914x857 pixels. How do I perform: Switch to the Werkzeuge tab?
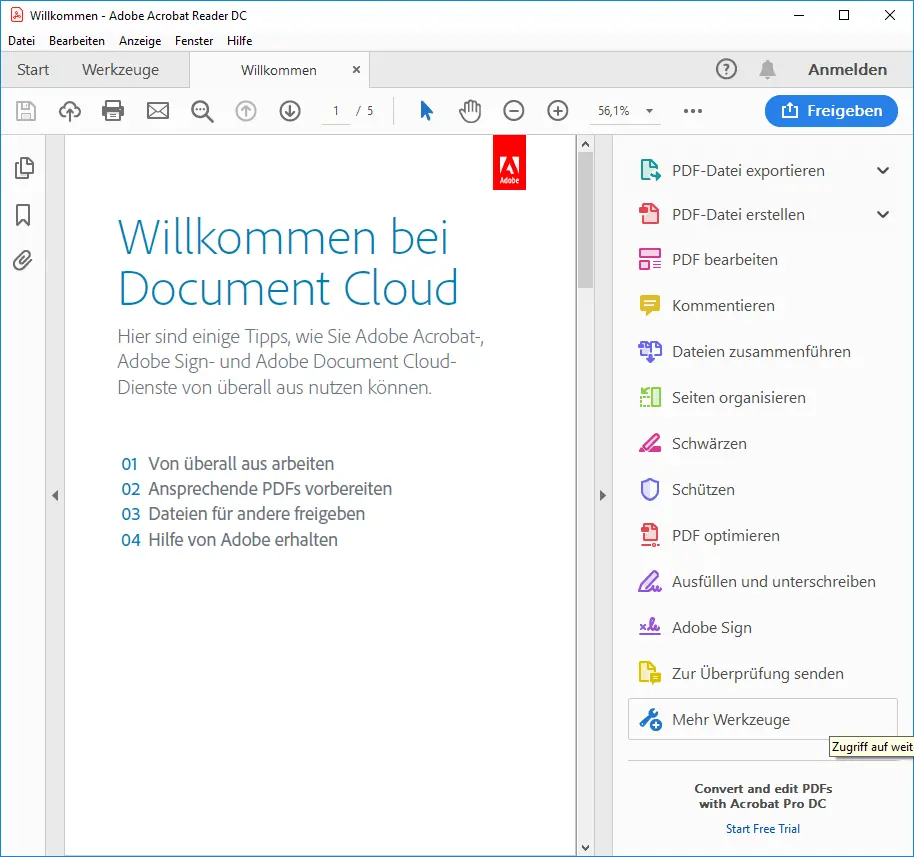[x=121, y=70]
